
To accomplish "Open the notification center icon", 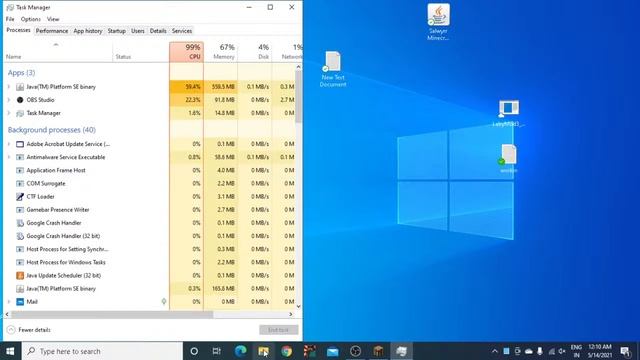I will 625,351.
